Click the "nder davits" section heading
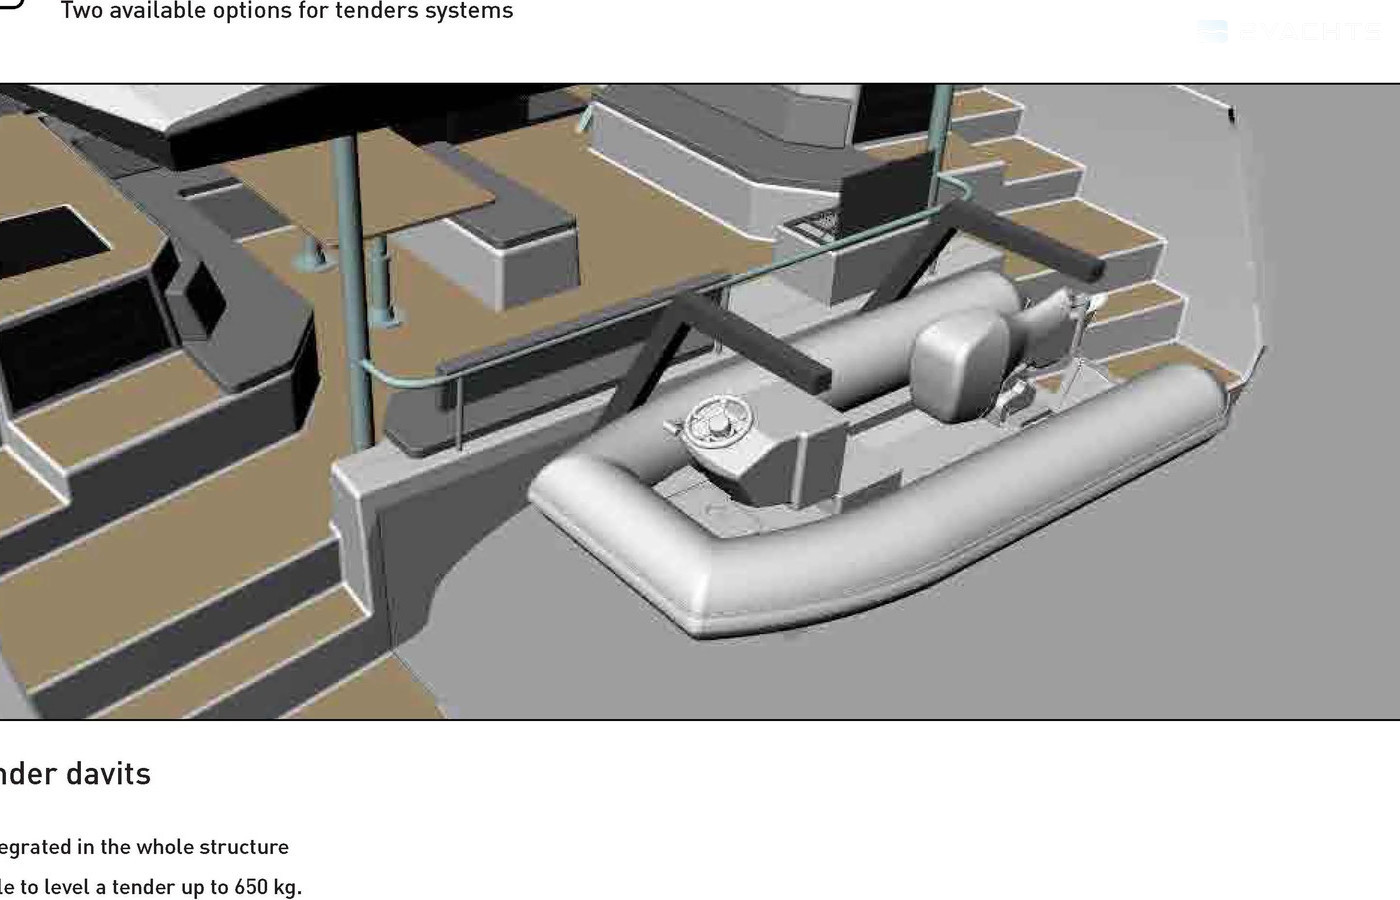The image size is (1400, 900). coord(76,774)
